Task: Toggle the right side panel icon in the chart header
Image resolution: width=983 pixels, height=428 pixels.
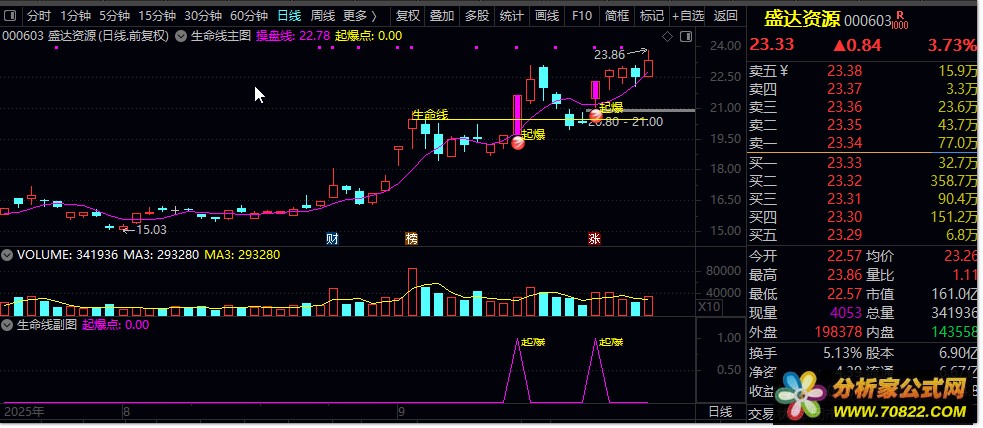Action: [x=686, y=37]
